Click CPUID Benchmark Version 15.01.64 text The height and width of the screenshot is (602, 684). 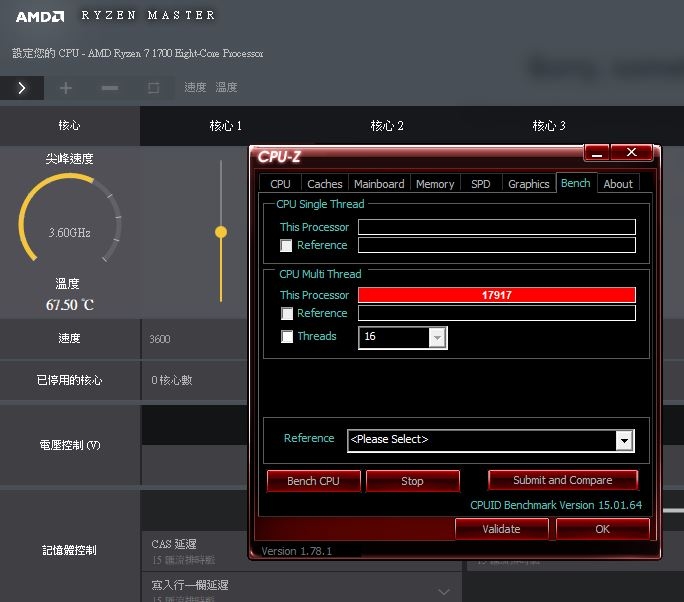pos(556,505)
